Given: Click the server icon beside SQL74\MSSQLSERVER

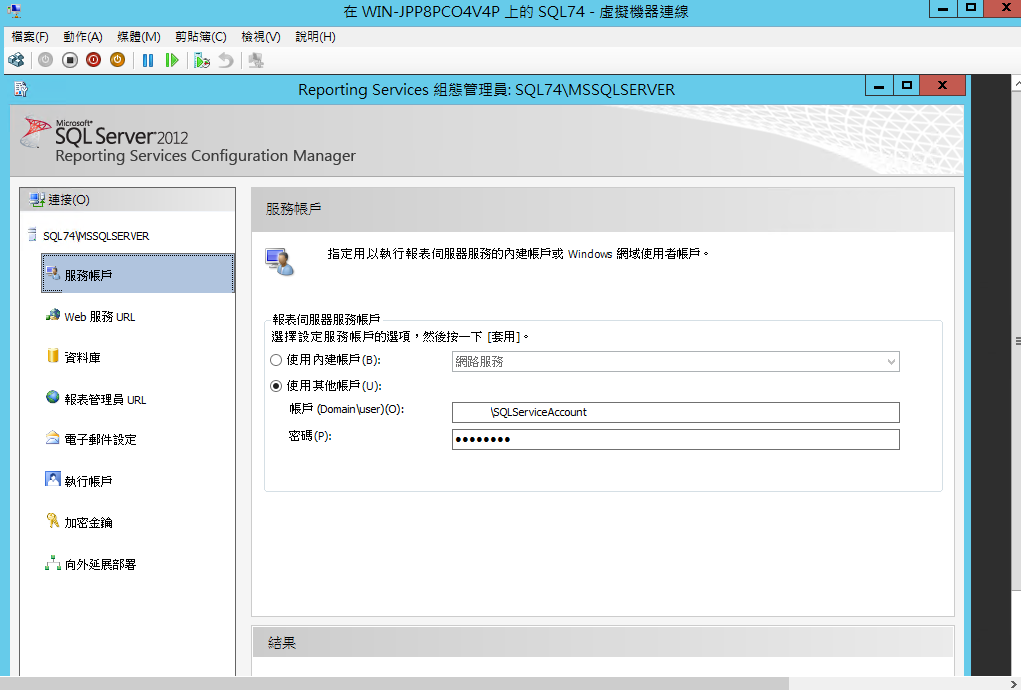Looking at the screenshot, I should [x=32, y=234].
